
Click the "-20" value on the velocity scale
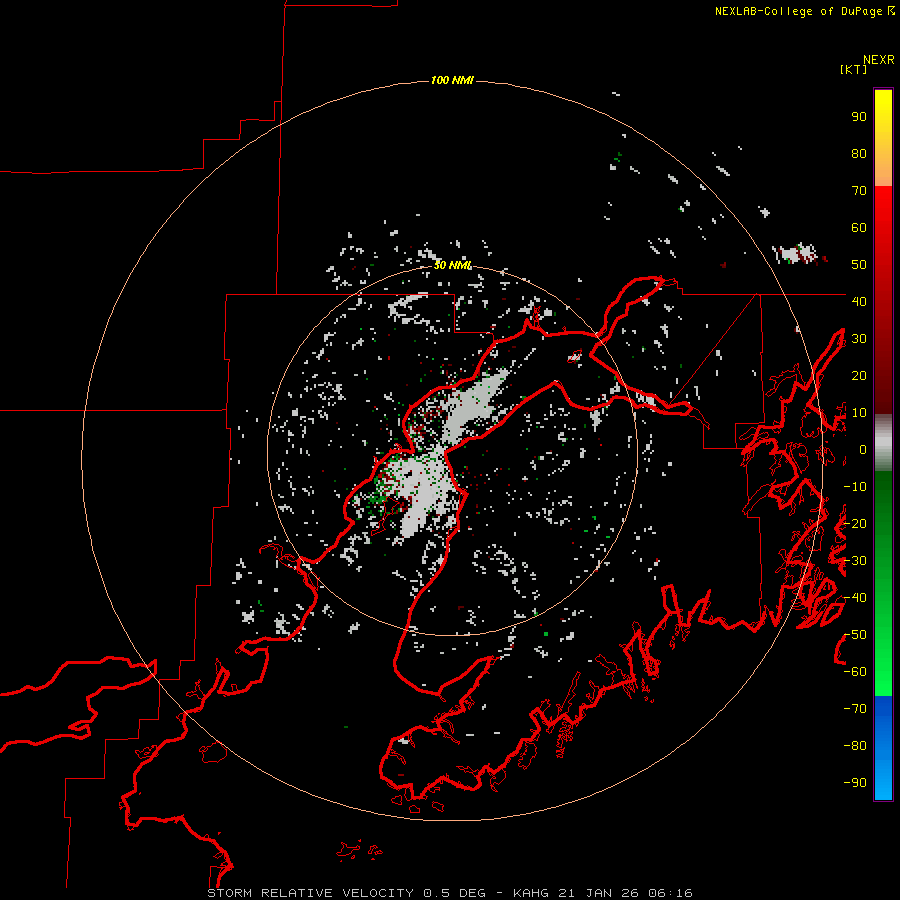point(855,523)
